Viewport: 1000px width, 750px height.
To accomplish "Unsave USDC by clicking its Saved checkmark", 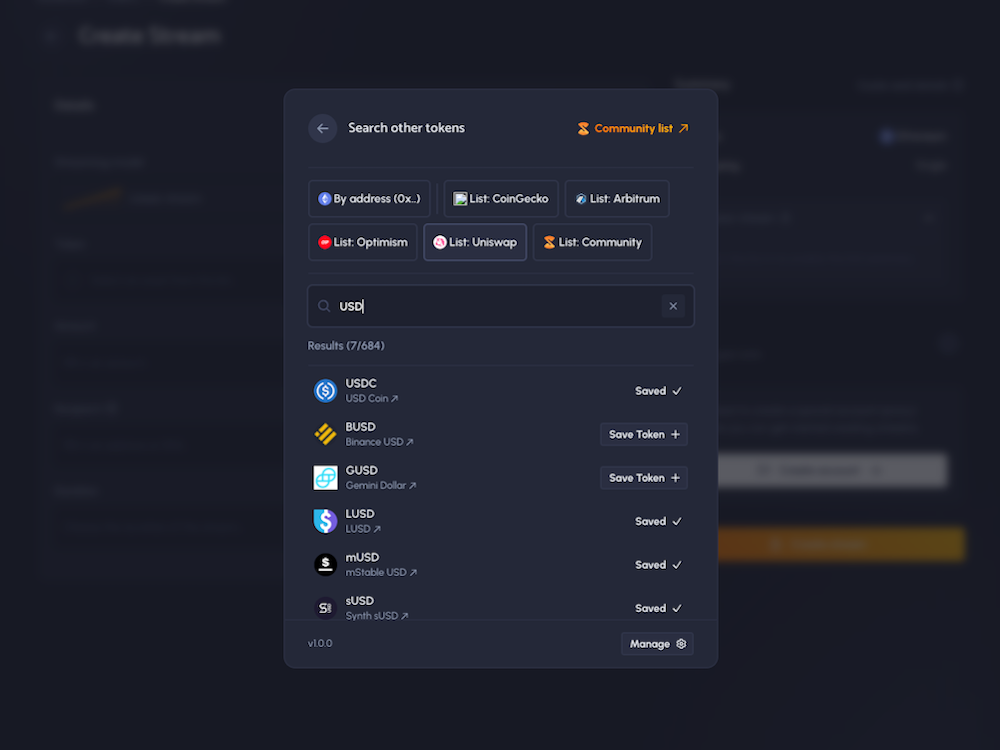I will (x=657, y=390).
